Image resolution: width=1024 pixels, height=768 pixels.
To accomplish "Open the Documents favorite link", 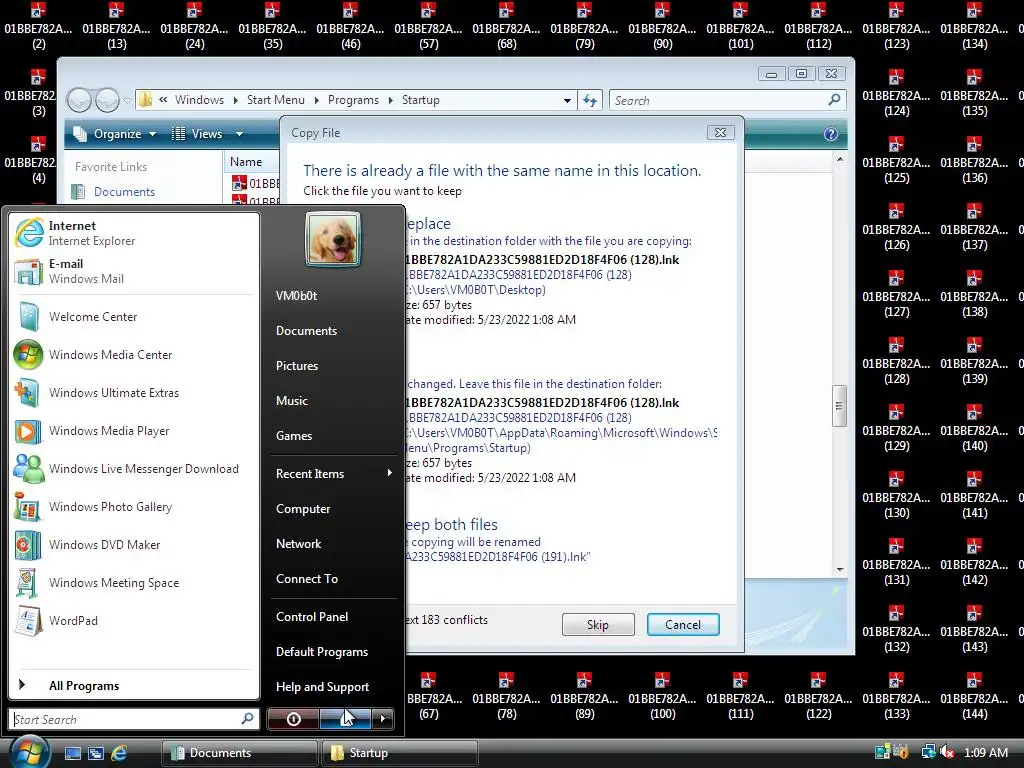I will 124,191.
